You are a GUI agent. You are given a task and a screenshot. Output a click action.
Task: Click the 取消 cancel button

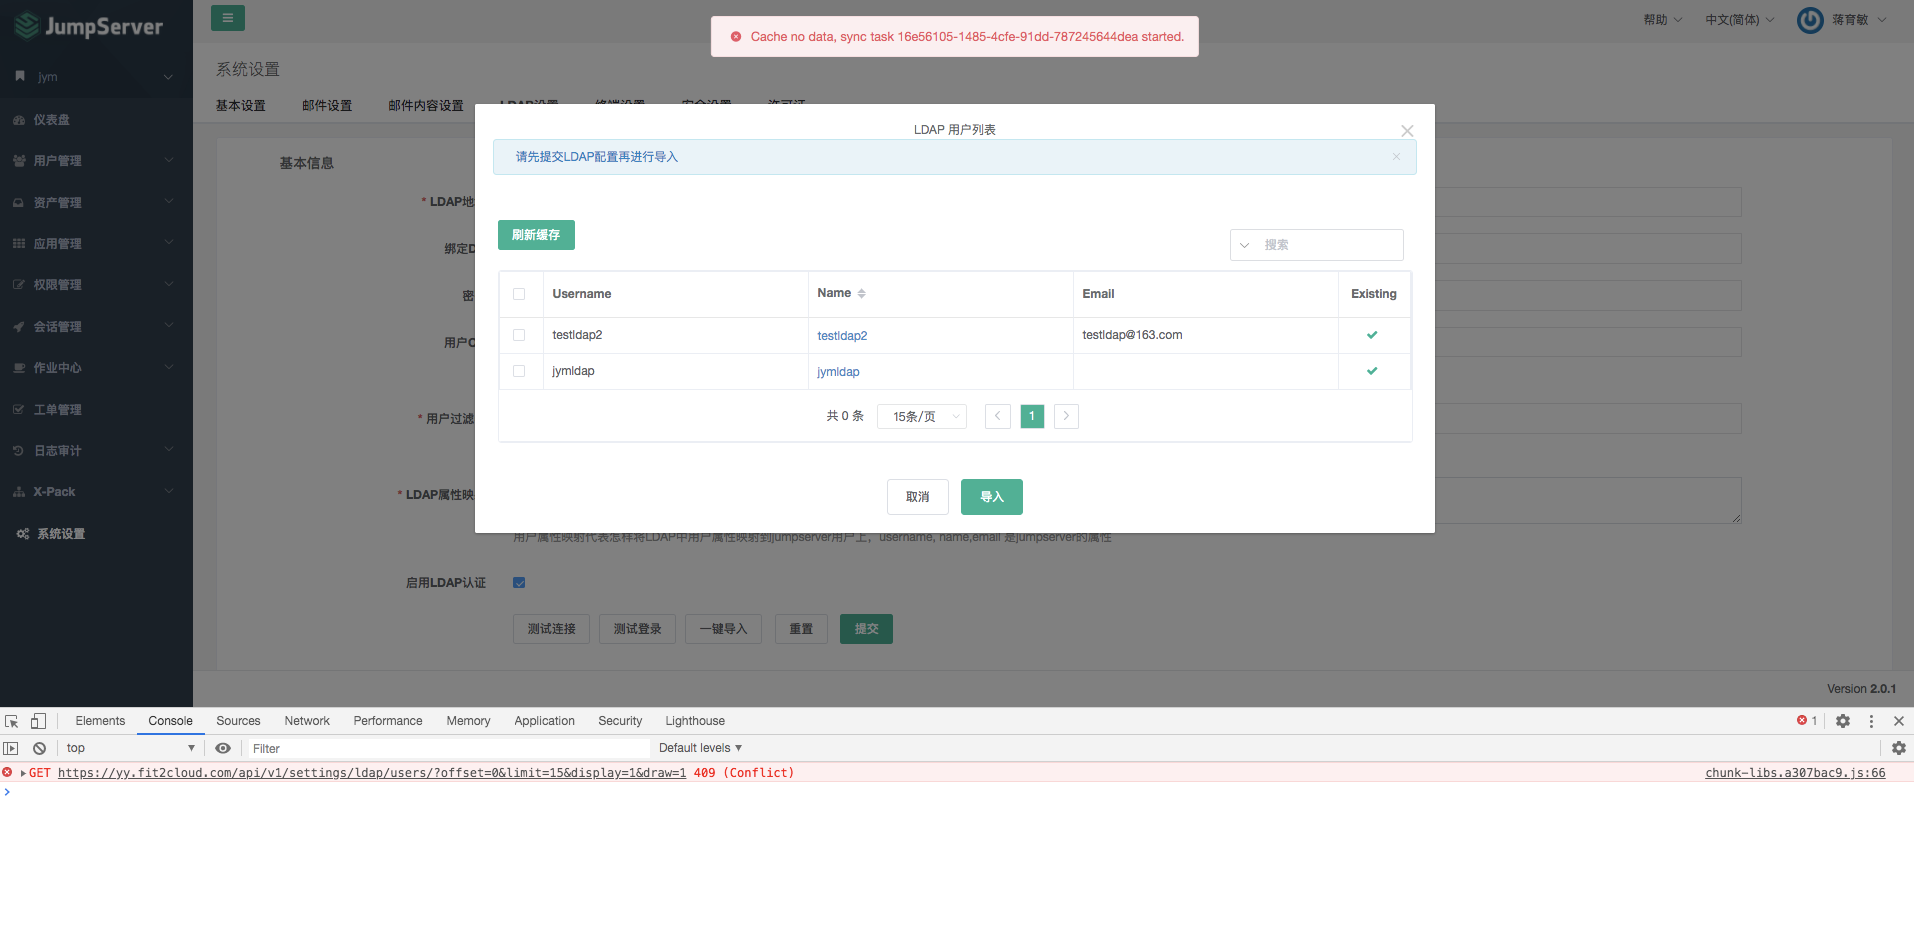point(917,497)
